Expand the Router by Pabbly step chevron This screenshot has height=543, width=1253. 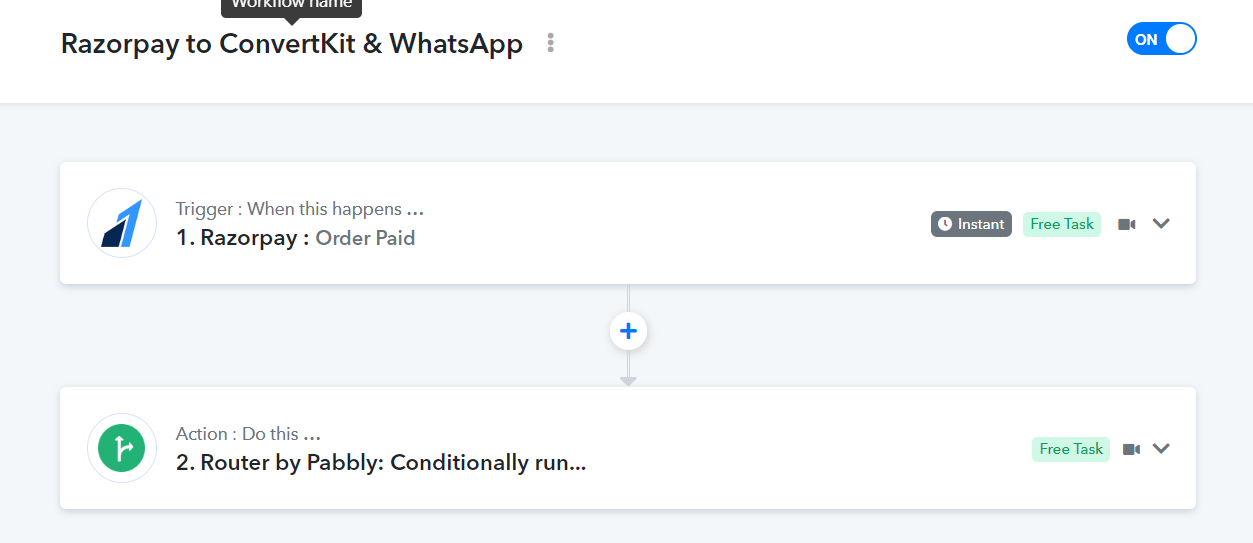tap(1161, 449)
